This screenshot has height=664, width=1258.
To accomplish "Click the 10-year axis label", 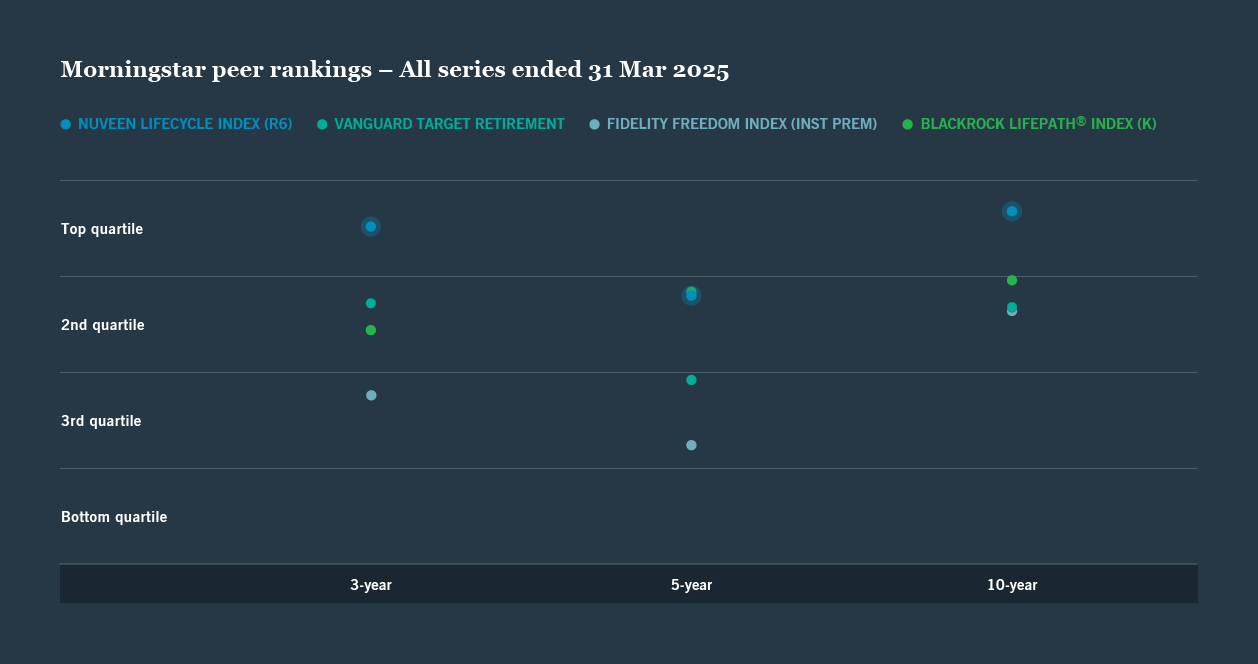I will (1012, 585).
